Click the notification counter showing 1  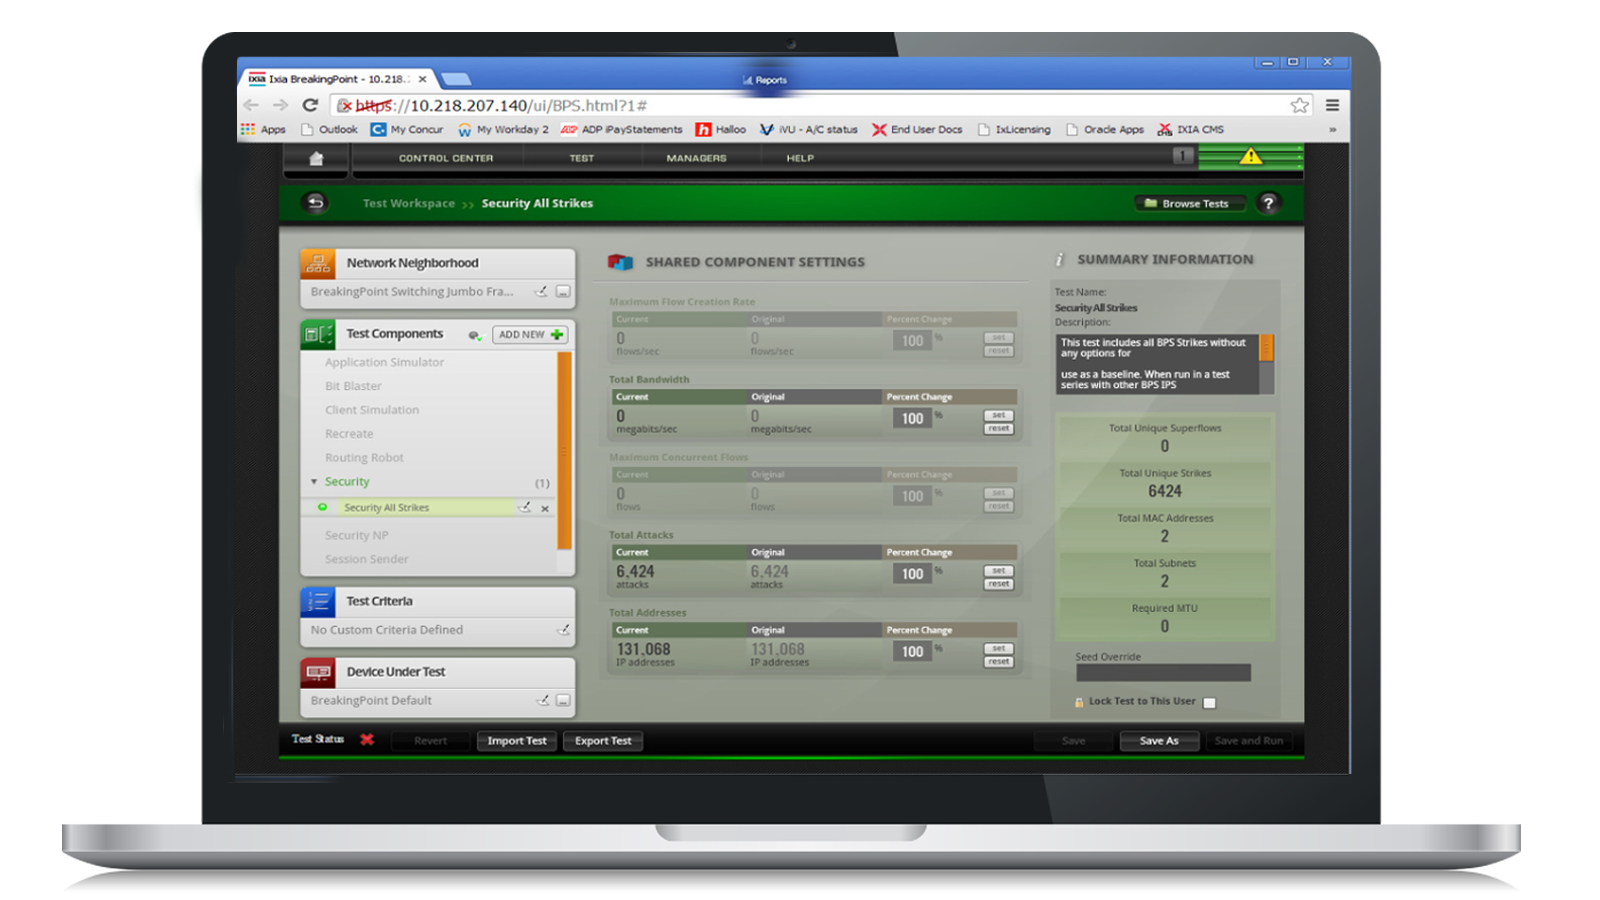tap(1183, 155)
